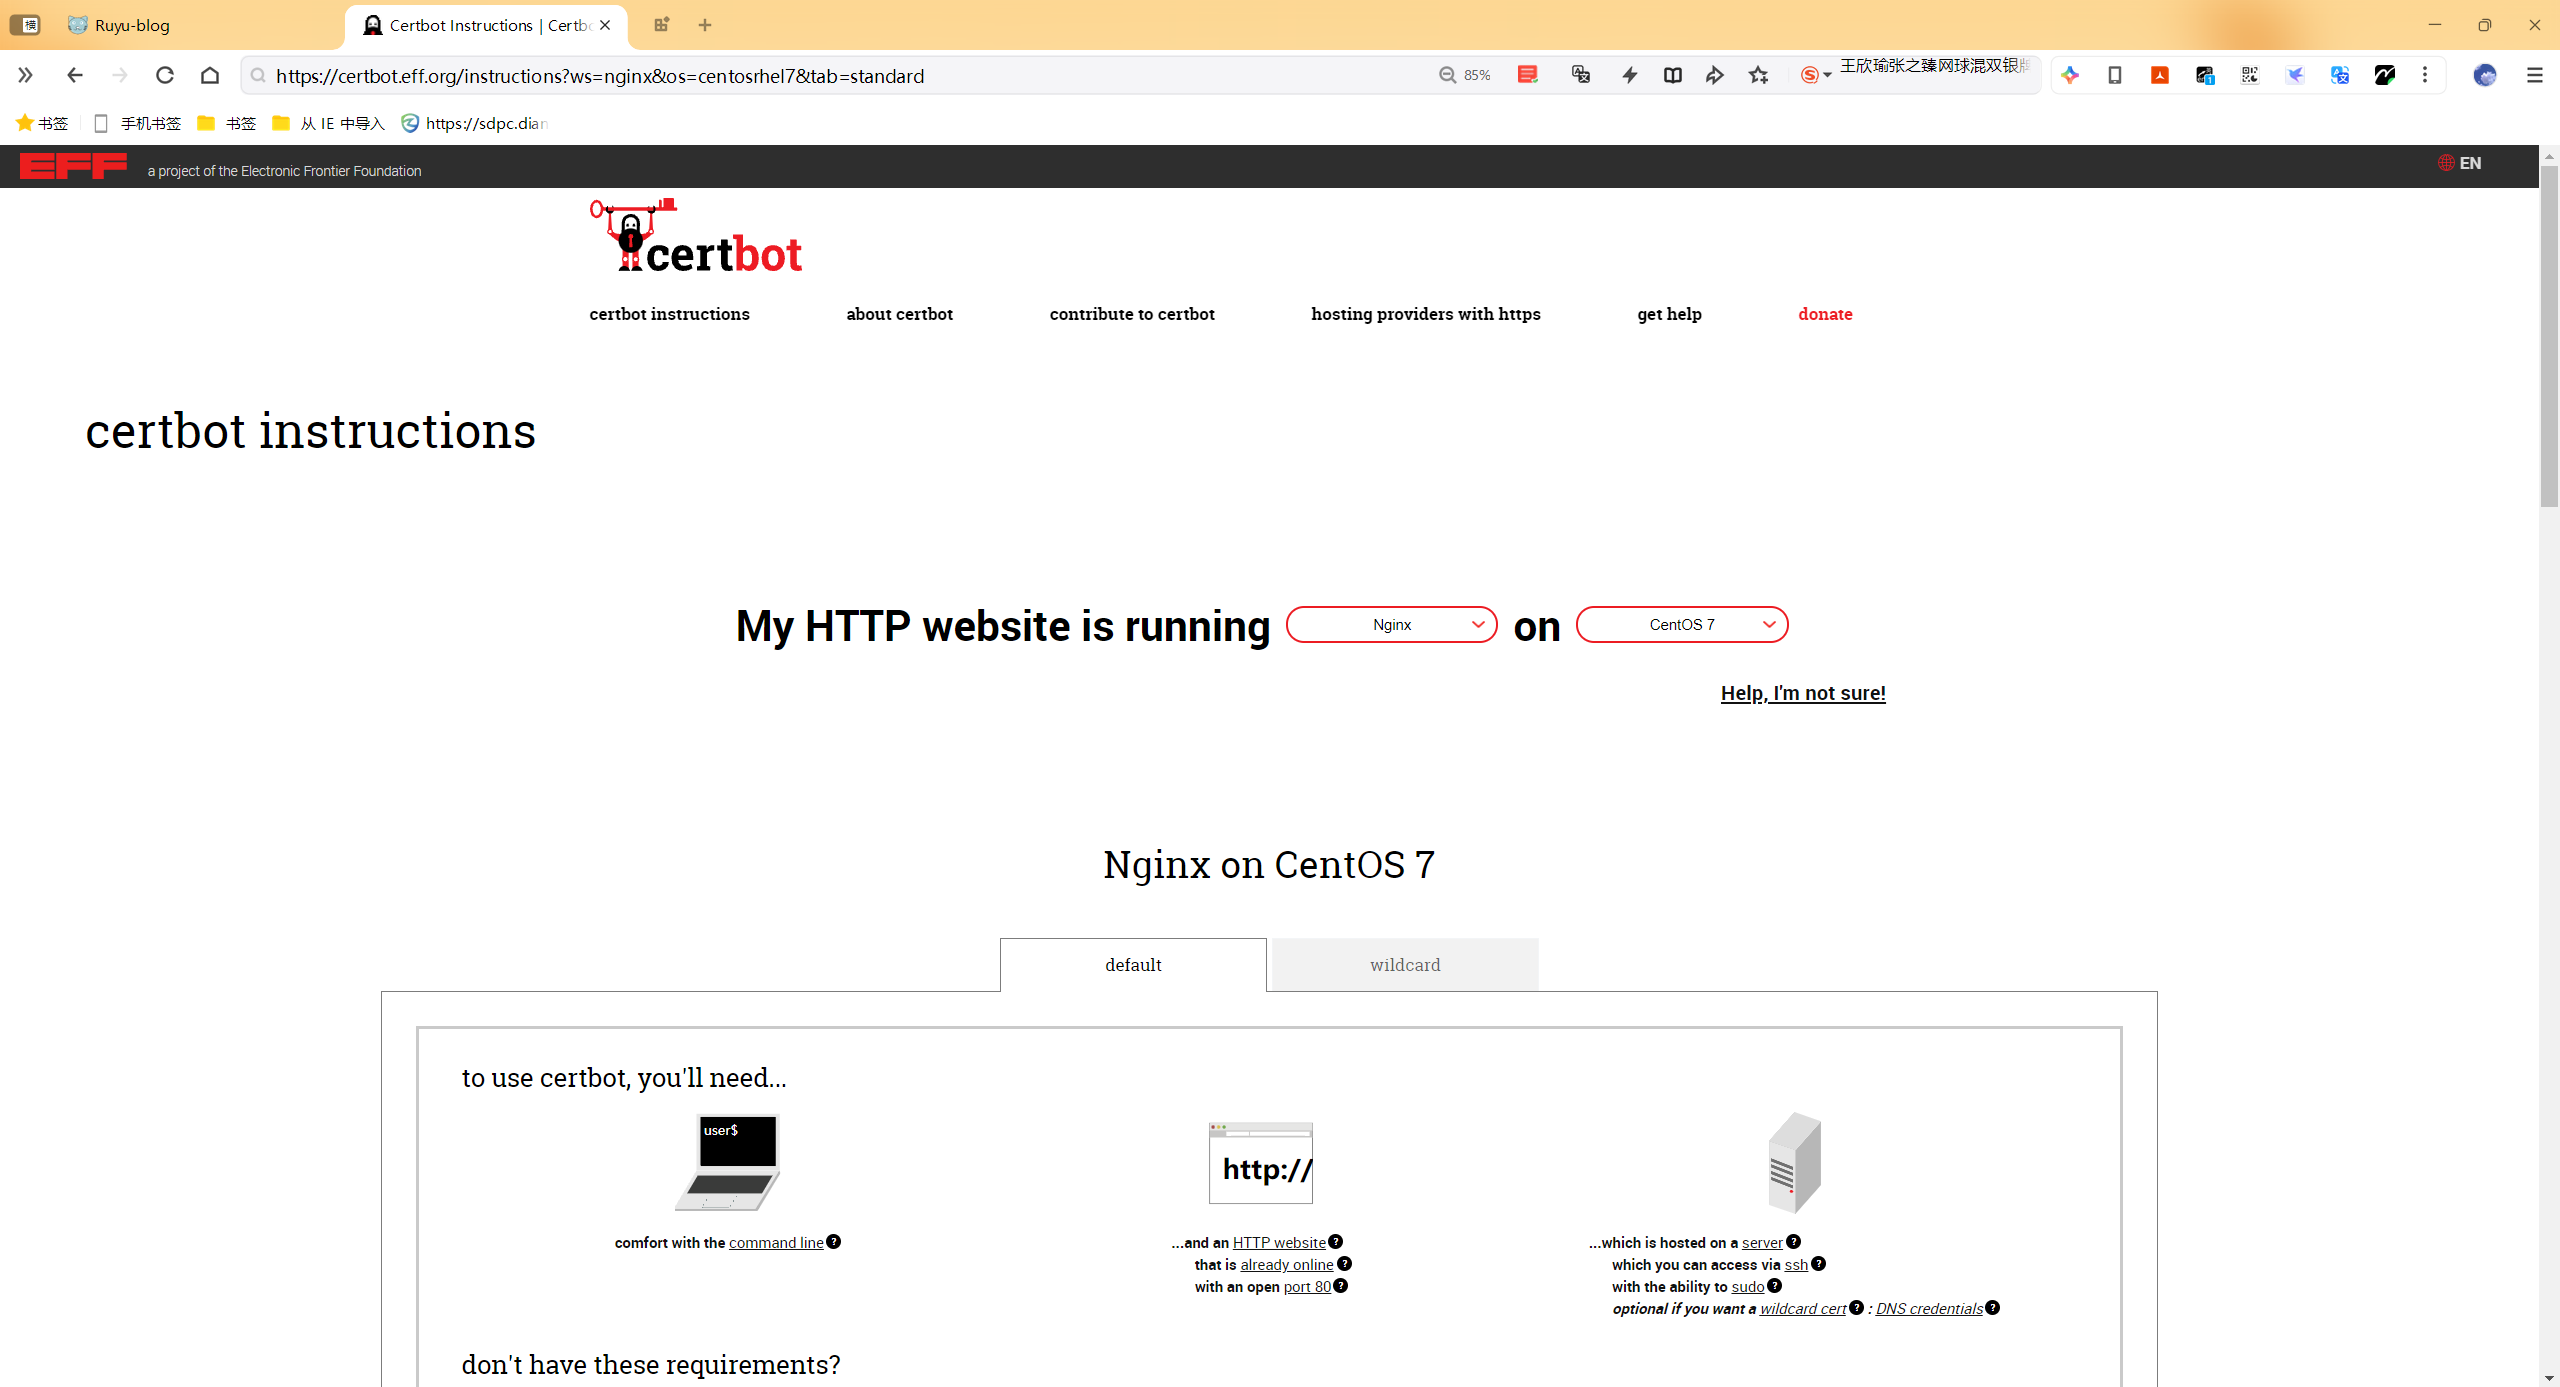Follow the port 80 link
The width and height of the screenshot is (2560, 1387).
(1307, 1286)
